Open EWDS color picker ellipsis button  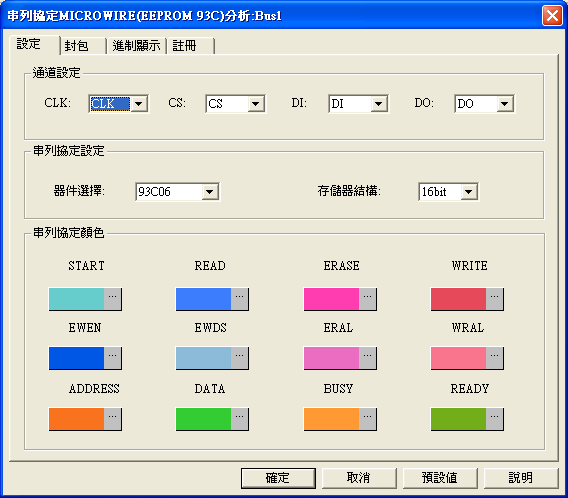pyautogui.click(x=239, y=358)
